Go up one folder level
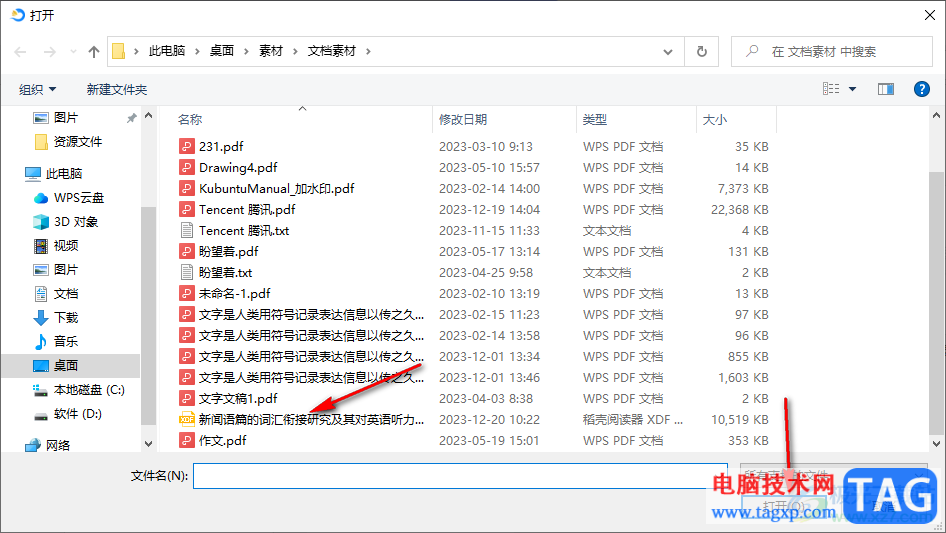Image resolution: width=946 pixels, height=533 pixels. click(x=94, y=52)
